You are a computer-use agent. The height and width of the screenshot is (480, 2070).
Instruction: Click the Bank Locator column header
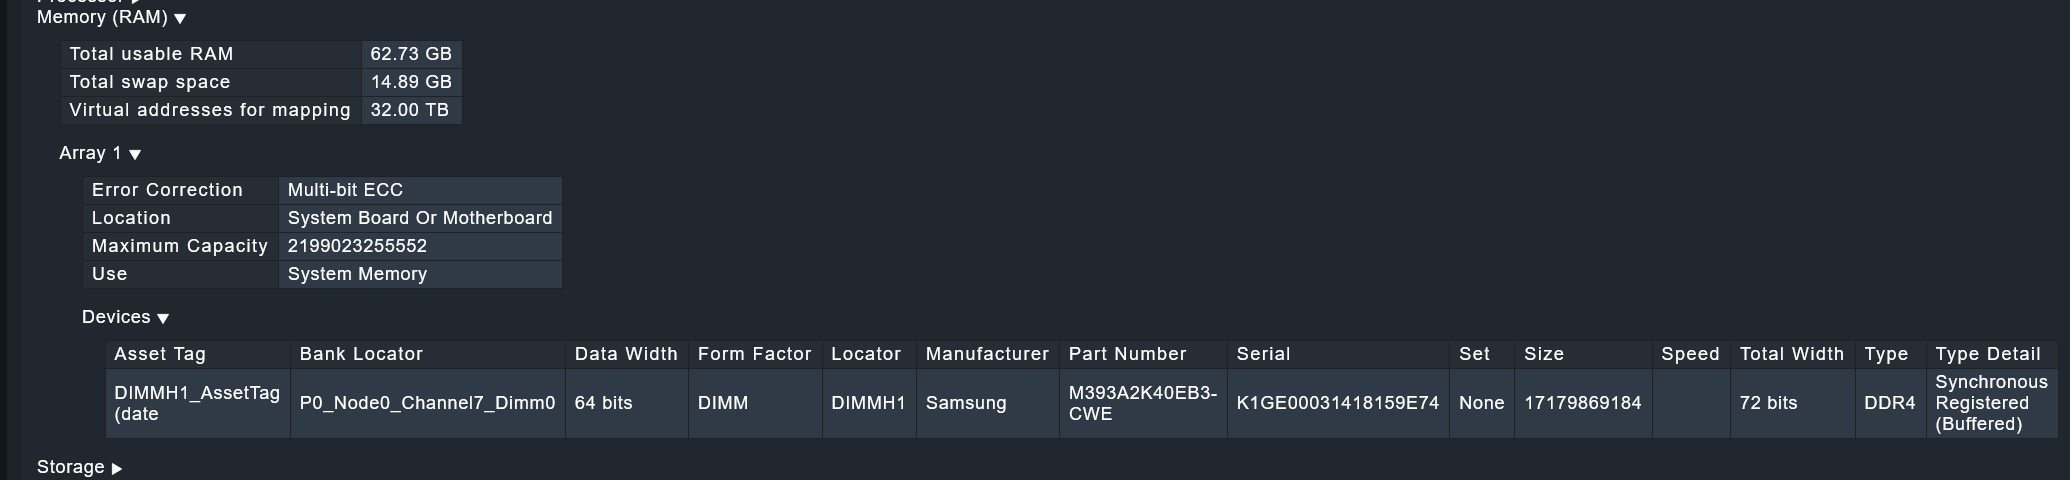361,354
